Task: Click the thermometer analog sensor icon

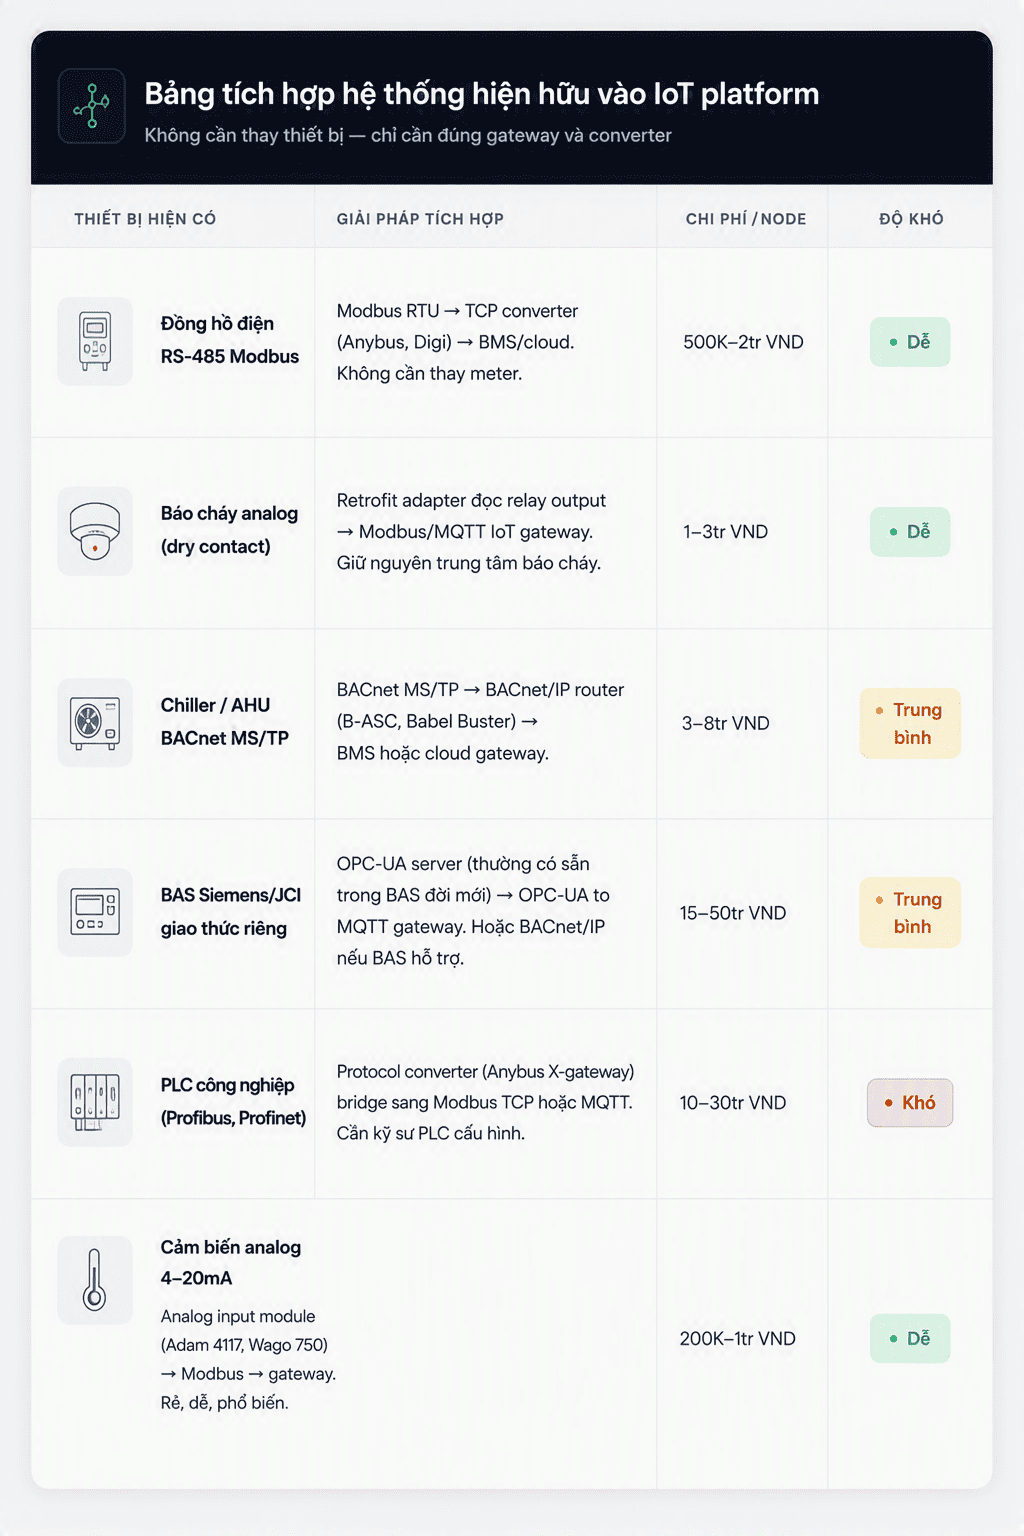Action: (x=95, y=1280)
